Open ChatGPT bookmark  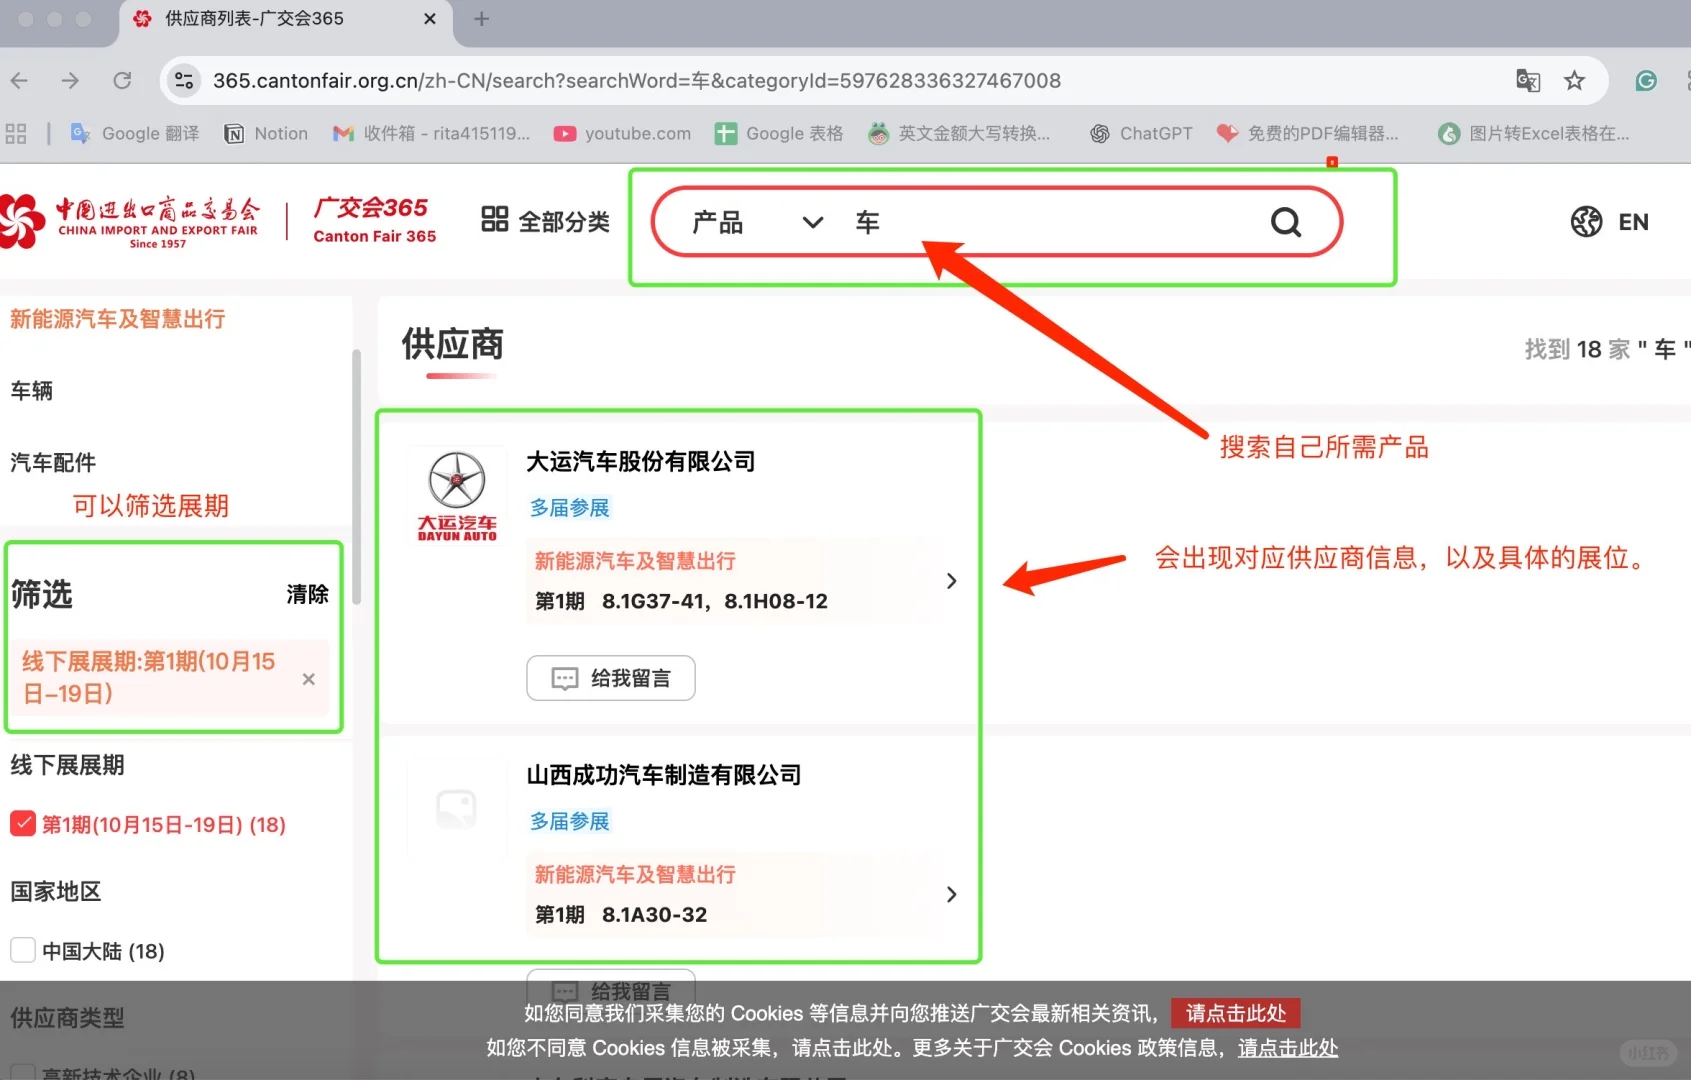(x=1141, y=134)
